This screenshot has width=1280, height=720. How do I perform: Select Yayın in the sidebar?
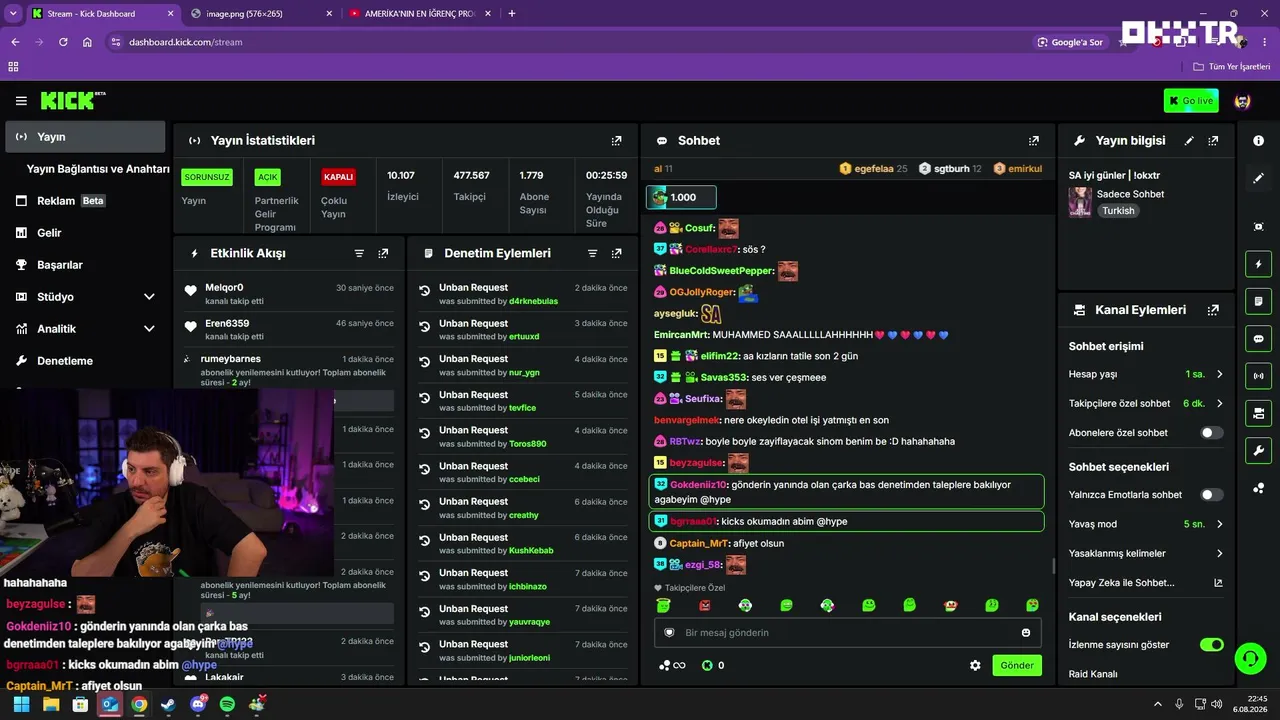pyautogui.click(x=85, y=137)
